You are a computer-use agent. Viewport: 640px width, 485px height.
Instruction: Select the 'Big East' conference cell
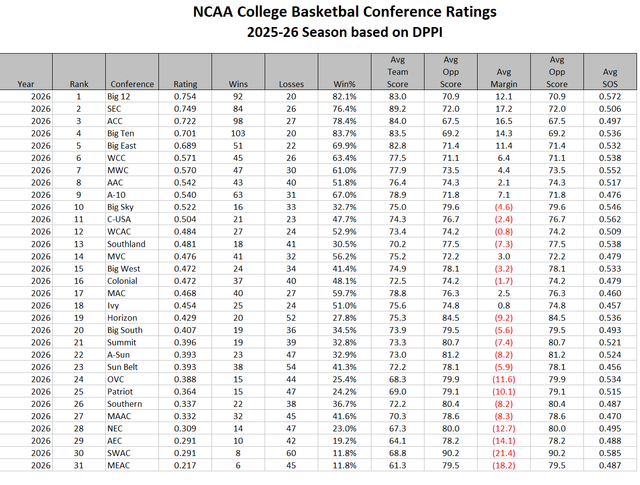click(x=126, y=145)
